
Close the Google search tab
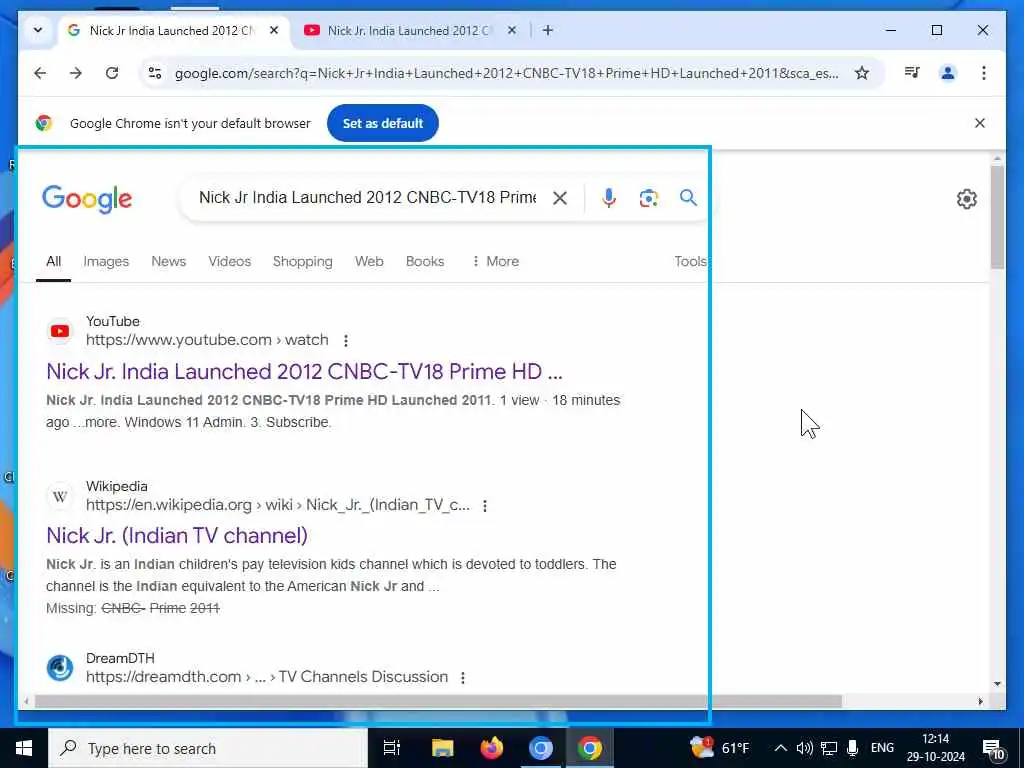pyautogui.click(x=274, y=30)
